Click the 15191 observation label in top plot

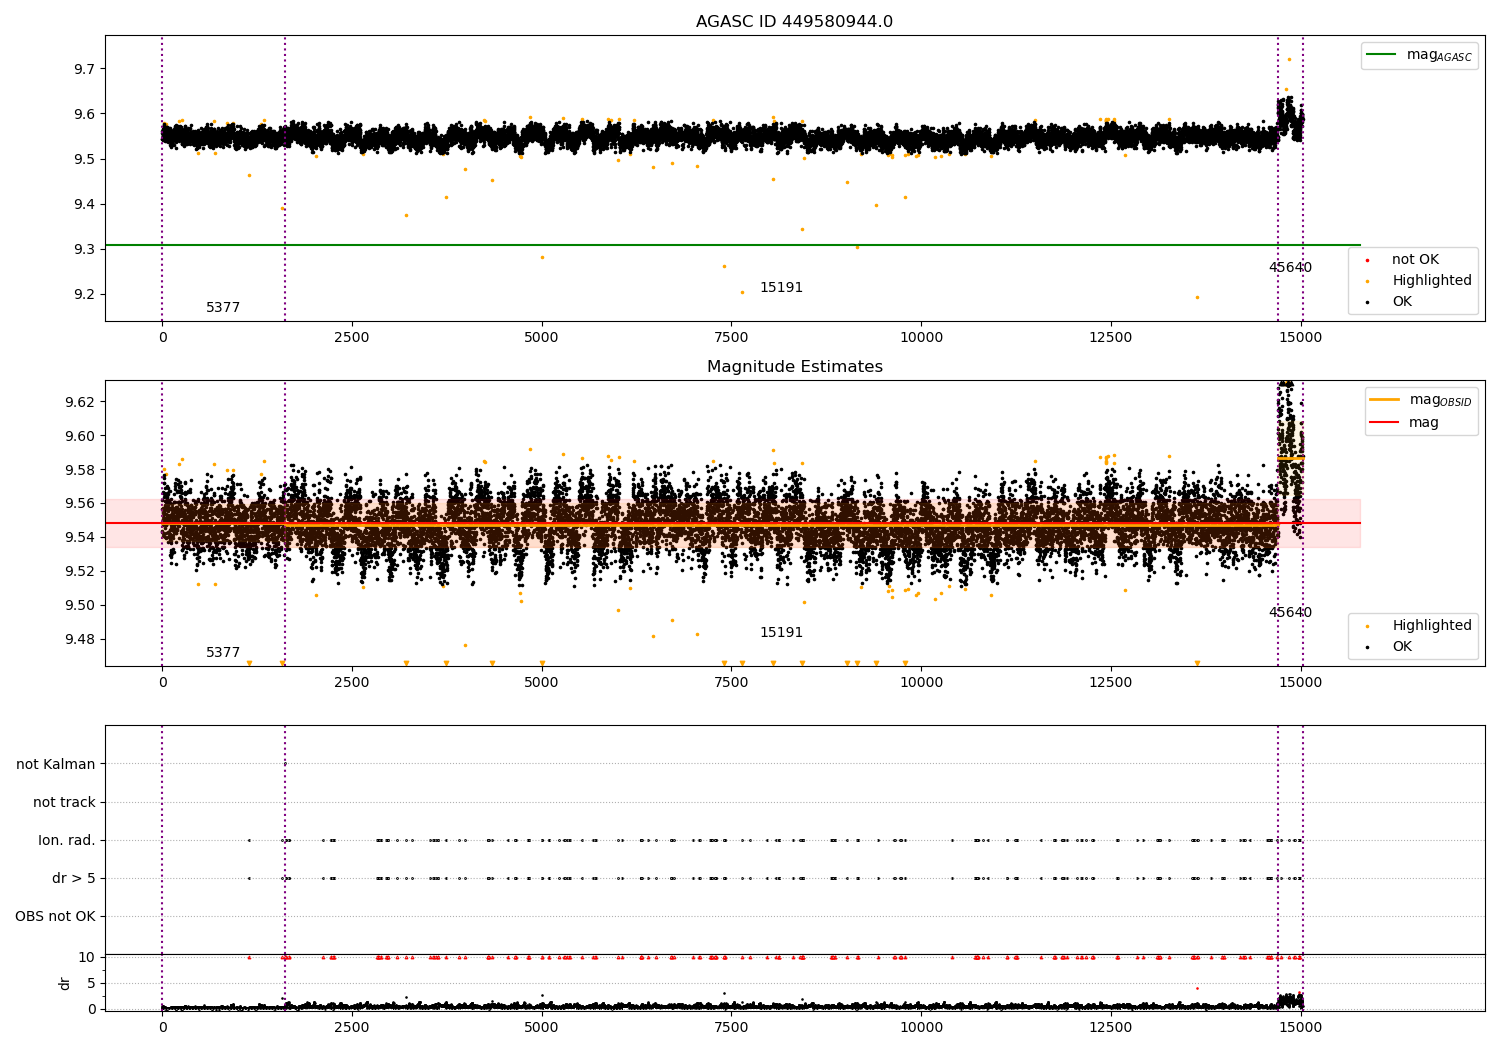[x=781, y=288]
